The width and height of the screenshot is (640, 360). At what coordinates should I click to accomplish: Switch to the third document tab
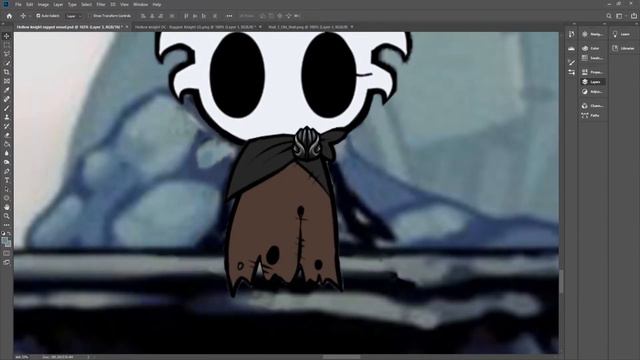coord(308,27)
